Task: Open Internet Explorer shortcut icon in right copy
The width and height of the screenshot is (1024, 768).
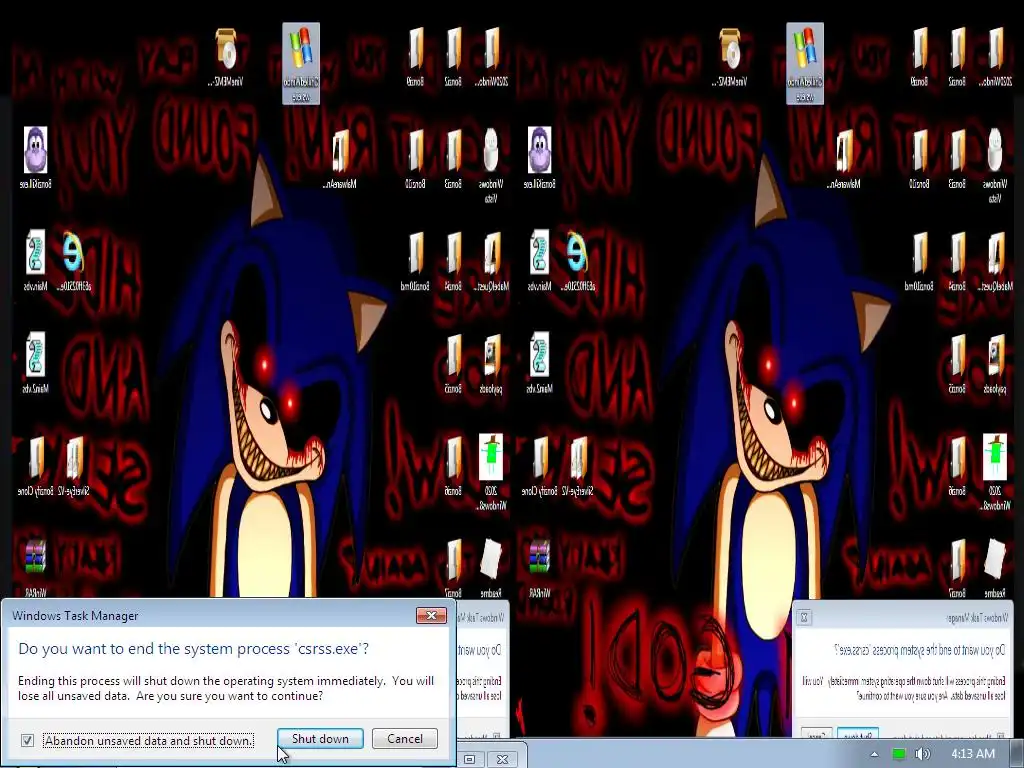Action: click(x=577, y=260)
